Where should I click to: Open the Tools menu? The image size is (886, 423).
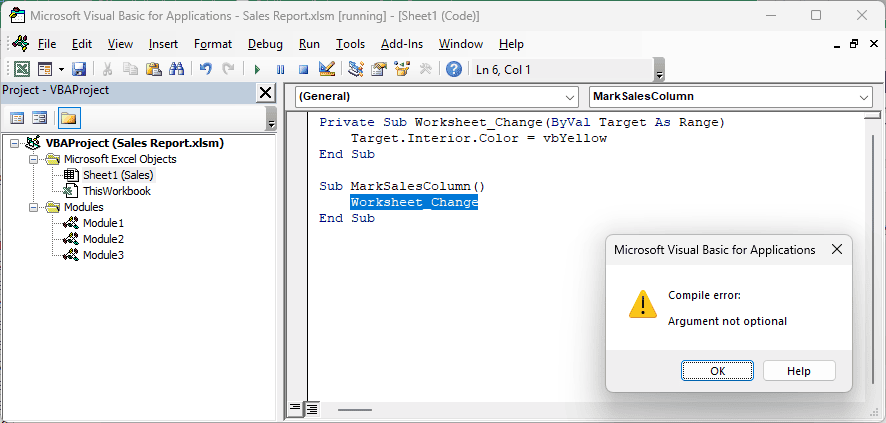(x=350, y=44)
